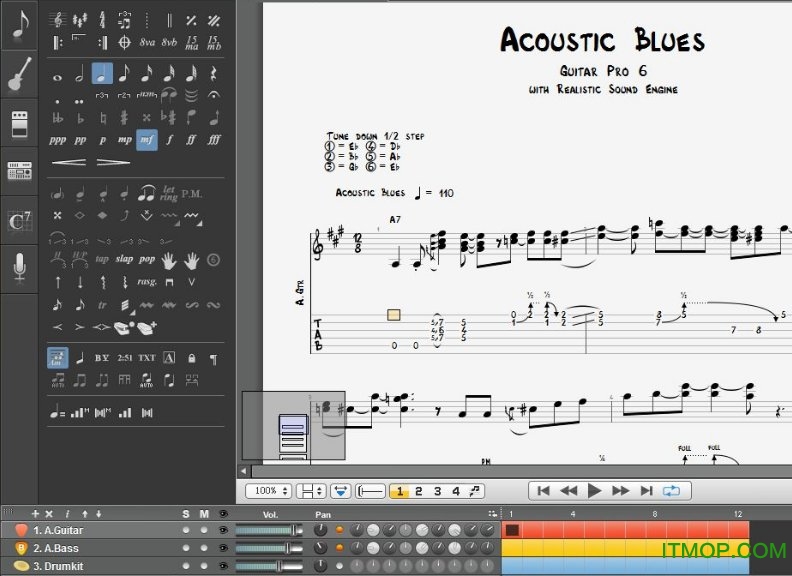Mute the A.Bass track
The image size is (792, 576).
[204, 548]
